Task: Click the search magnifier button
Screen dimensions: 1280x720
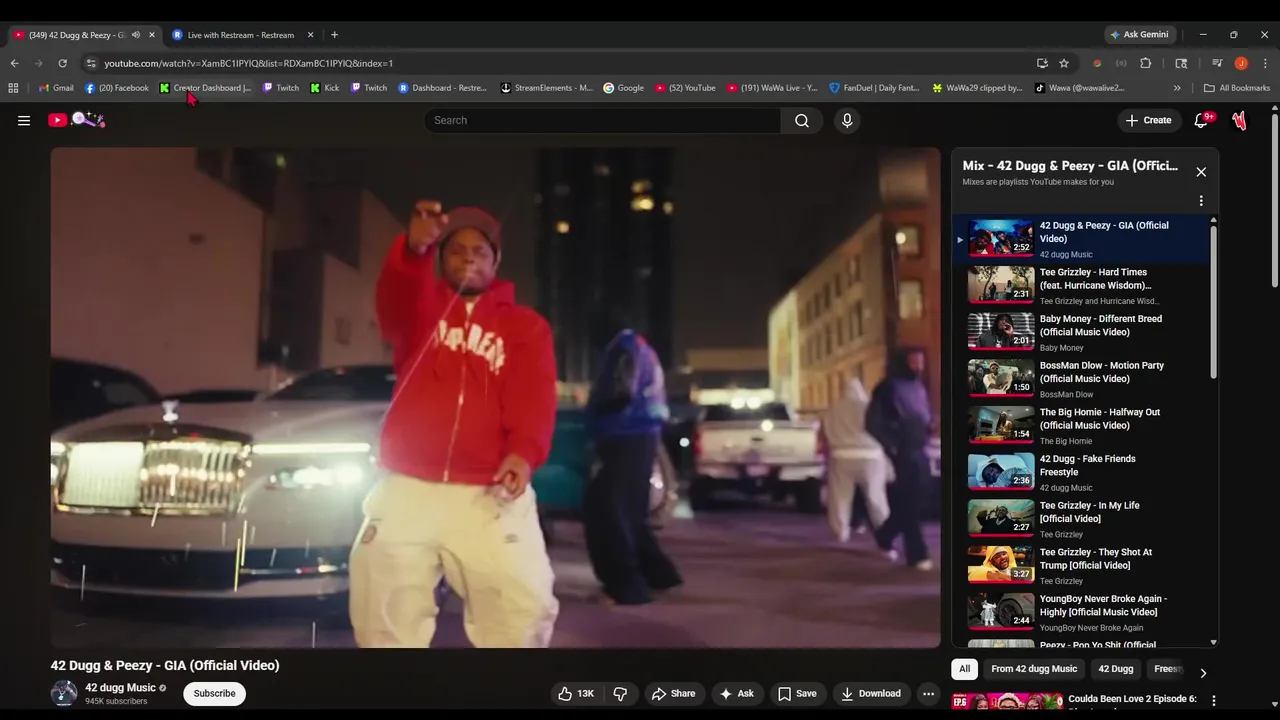Action: 802,120
